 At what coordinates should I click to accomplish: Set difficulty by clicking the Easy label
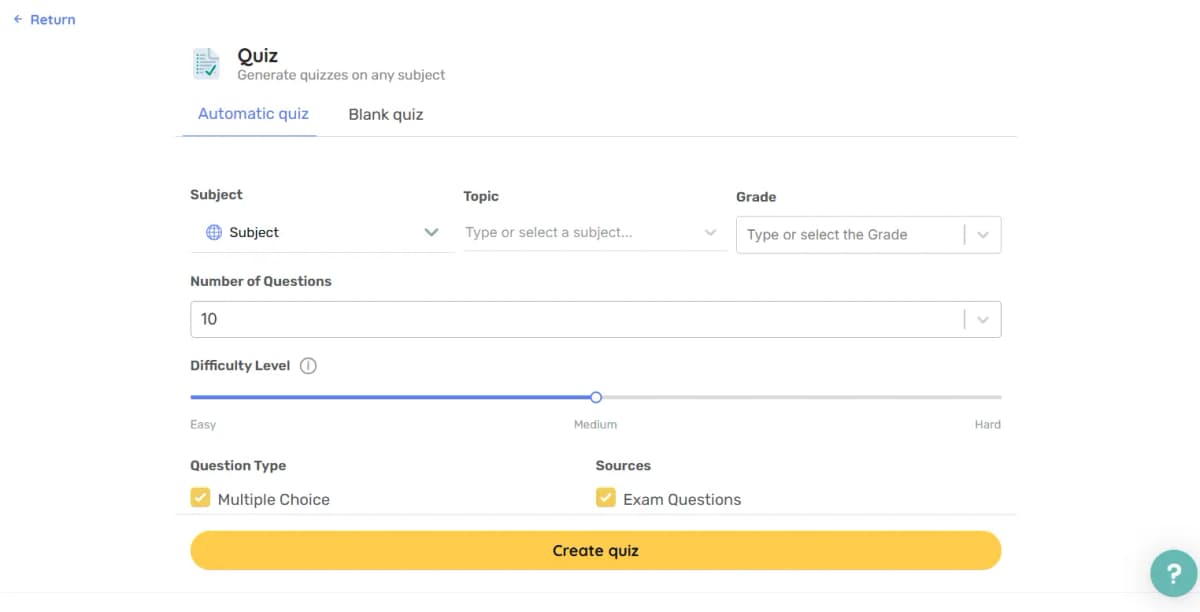coord(203,424)
